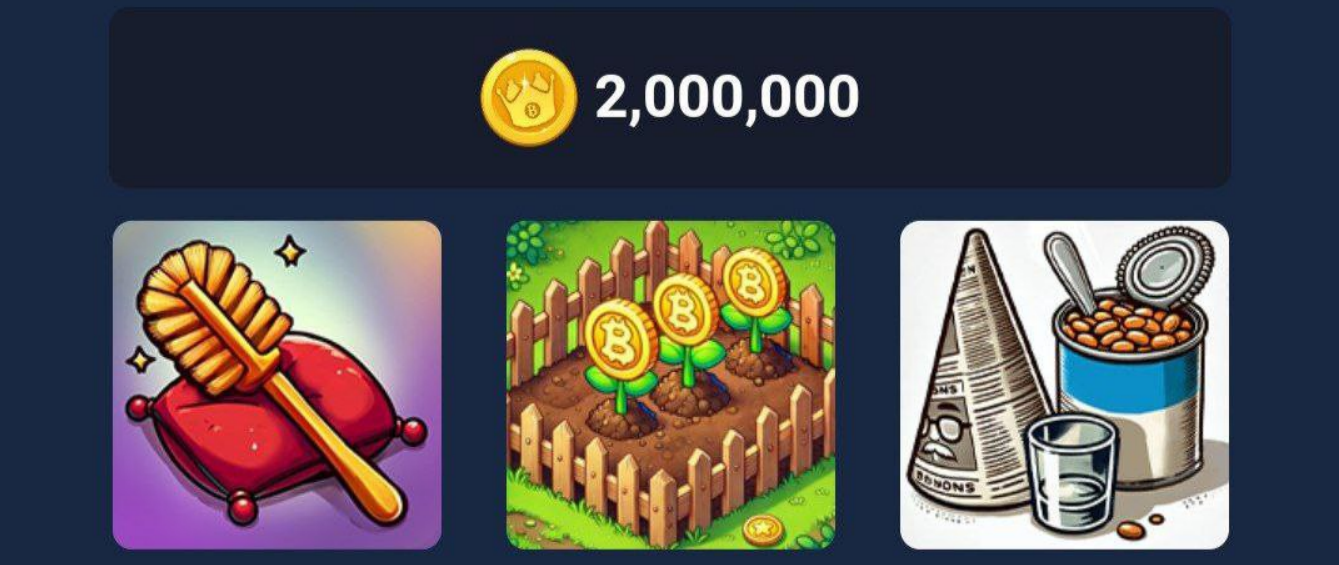Click the gold crown coin icon

(528, 97)
